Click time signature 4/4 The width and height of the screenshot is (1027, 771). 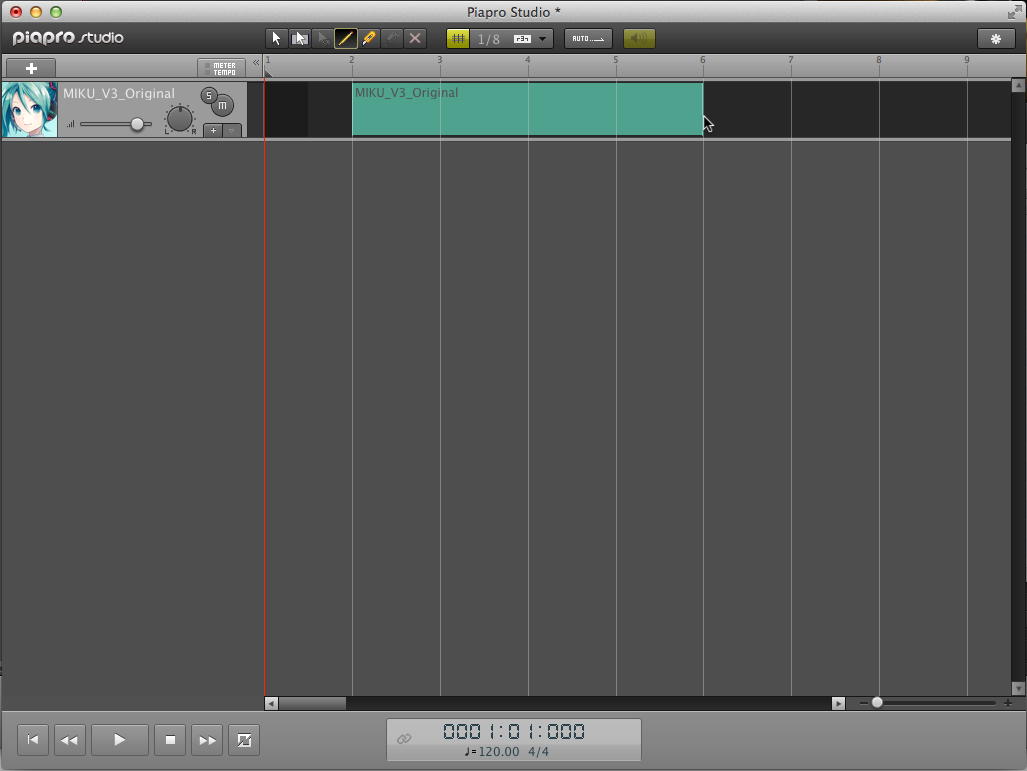coord(538,752)
